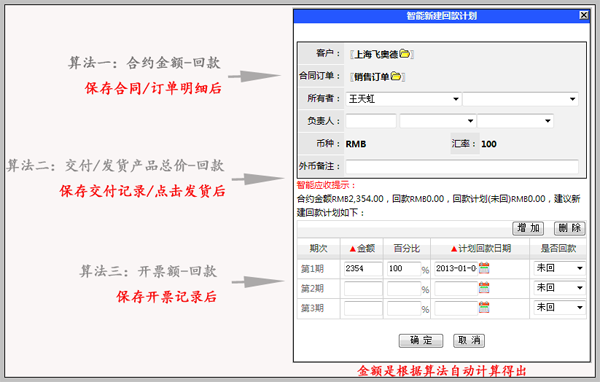Open calendar picker for 第2期 row
This screenshot has width=600, height=382.
(484, 287)
